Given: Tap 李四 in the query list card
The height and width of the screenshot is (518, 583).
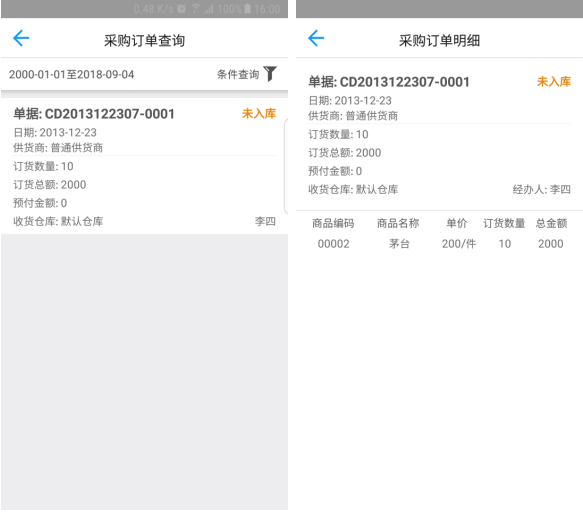Looking at the screenshot, I should [265, 221].
